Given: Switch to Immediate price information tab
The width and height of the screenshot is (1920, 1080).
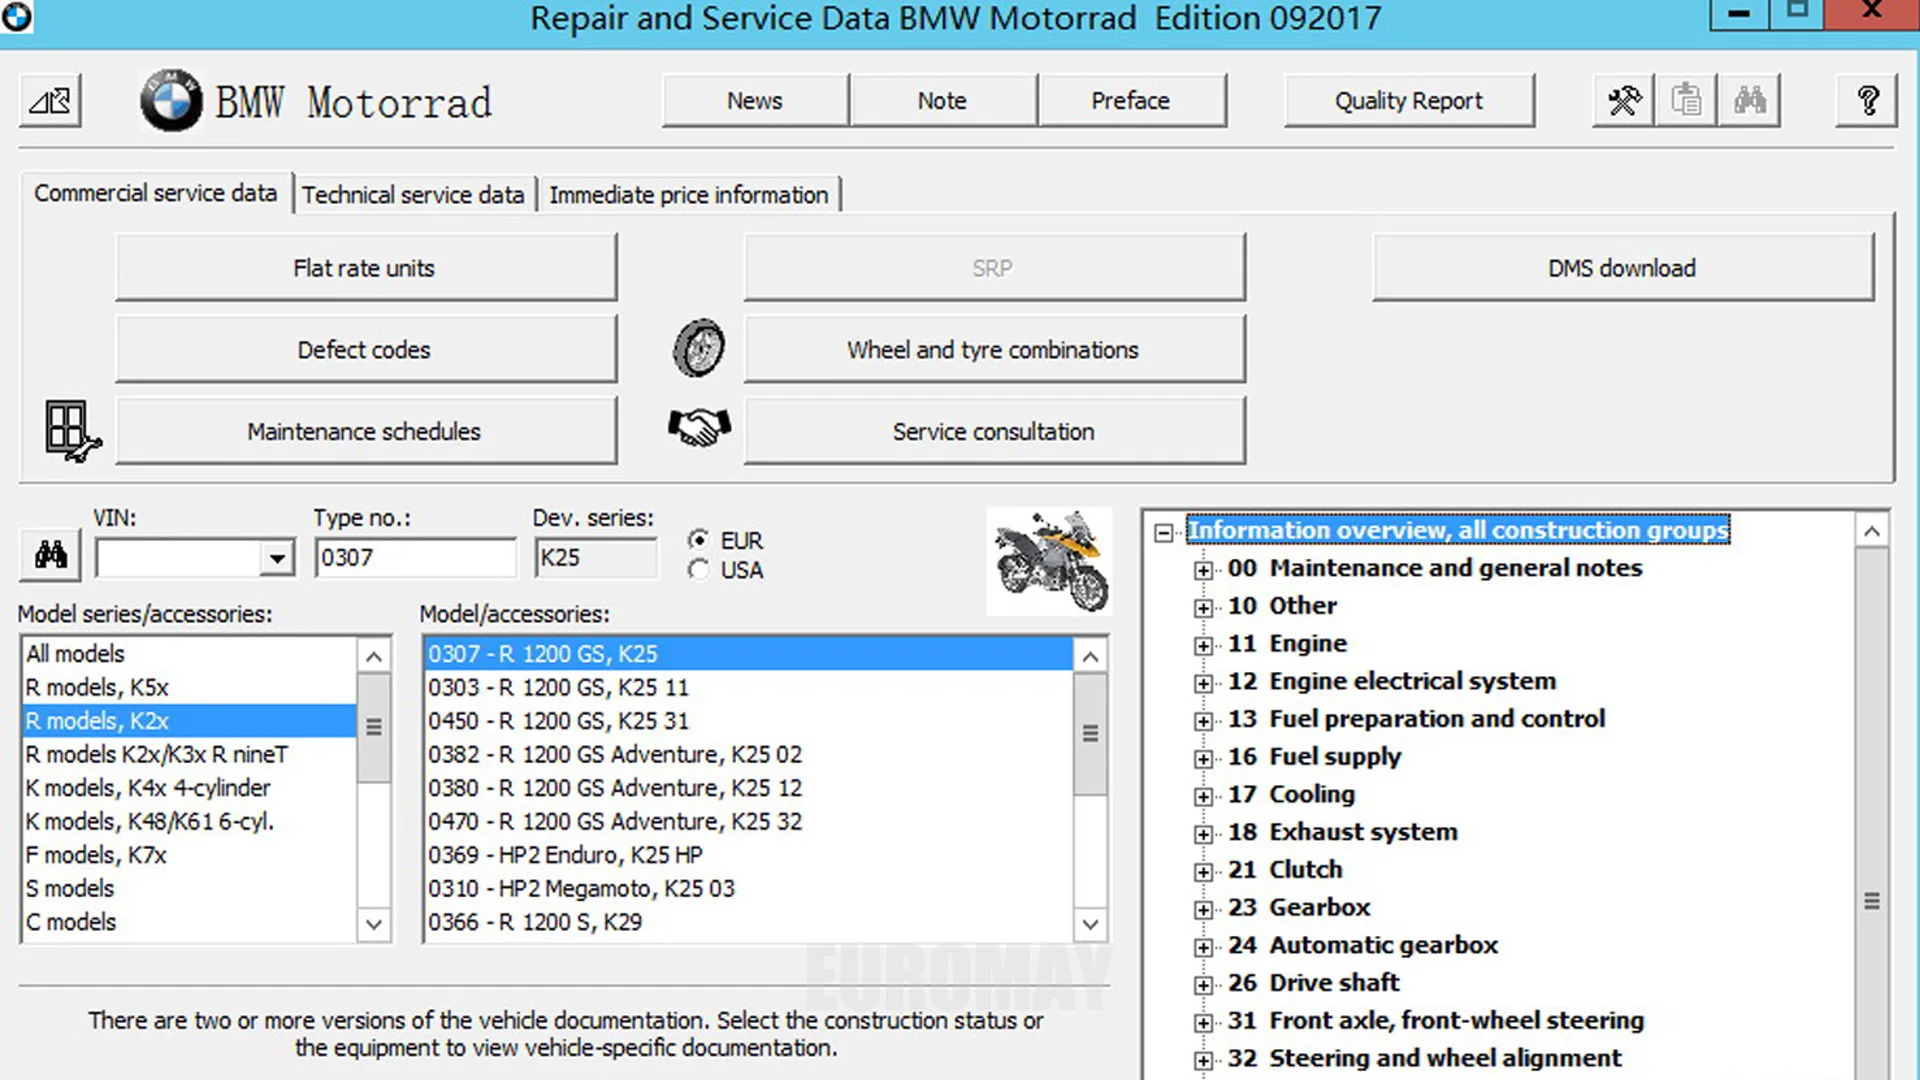Looking at the screenshot, I should click(x=689, y=195).
